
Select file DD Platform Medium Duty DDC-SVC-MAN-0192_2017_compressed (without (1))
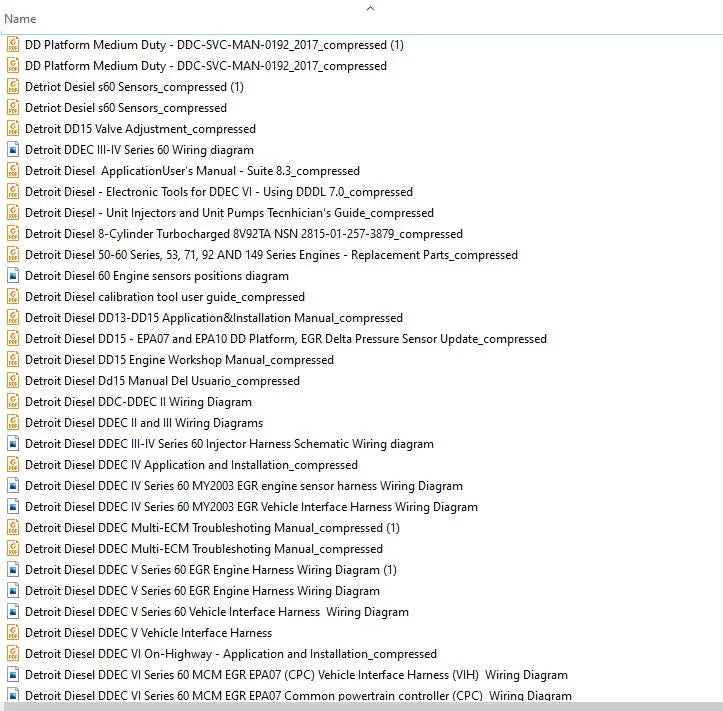[x=206, y=66]
